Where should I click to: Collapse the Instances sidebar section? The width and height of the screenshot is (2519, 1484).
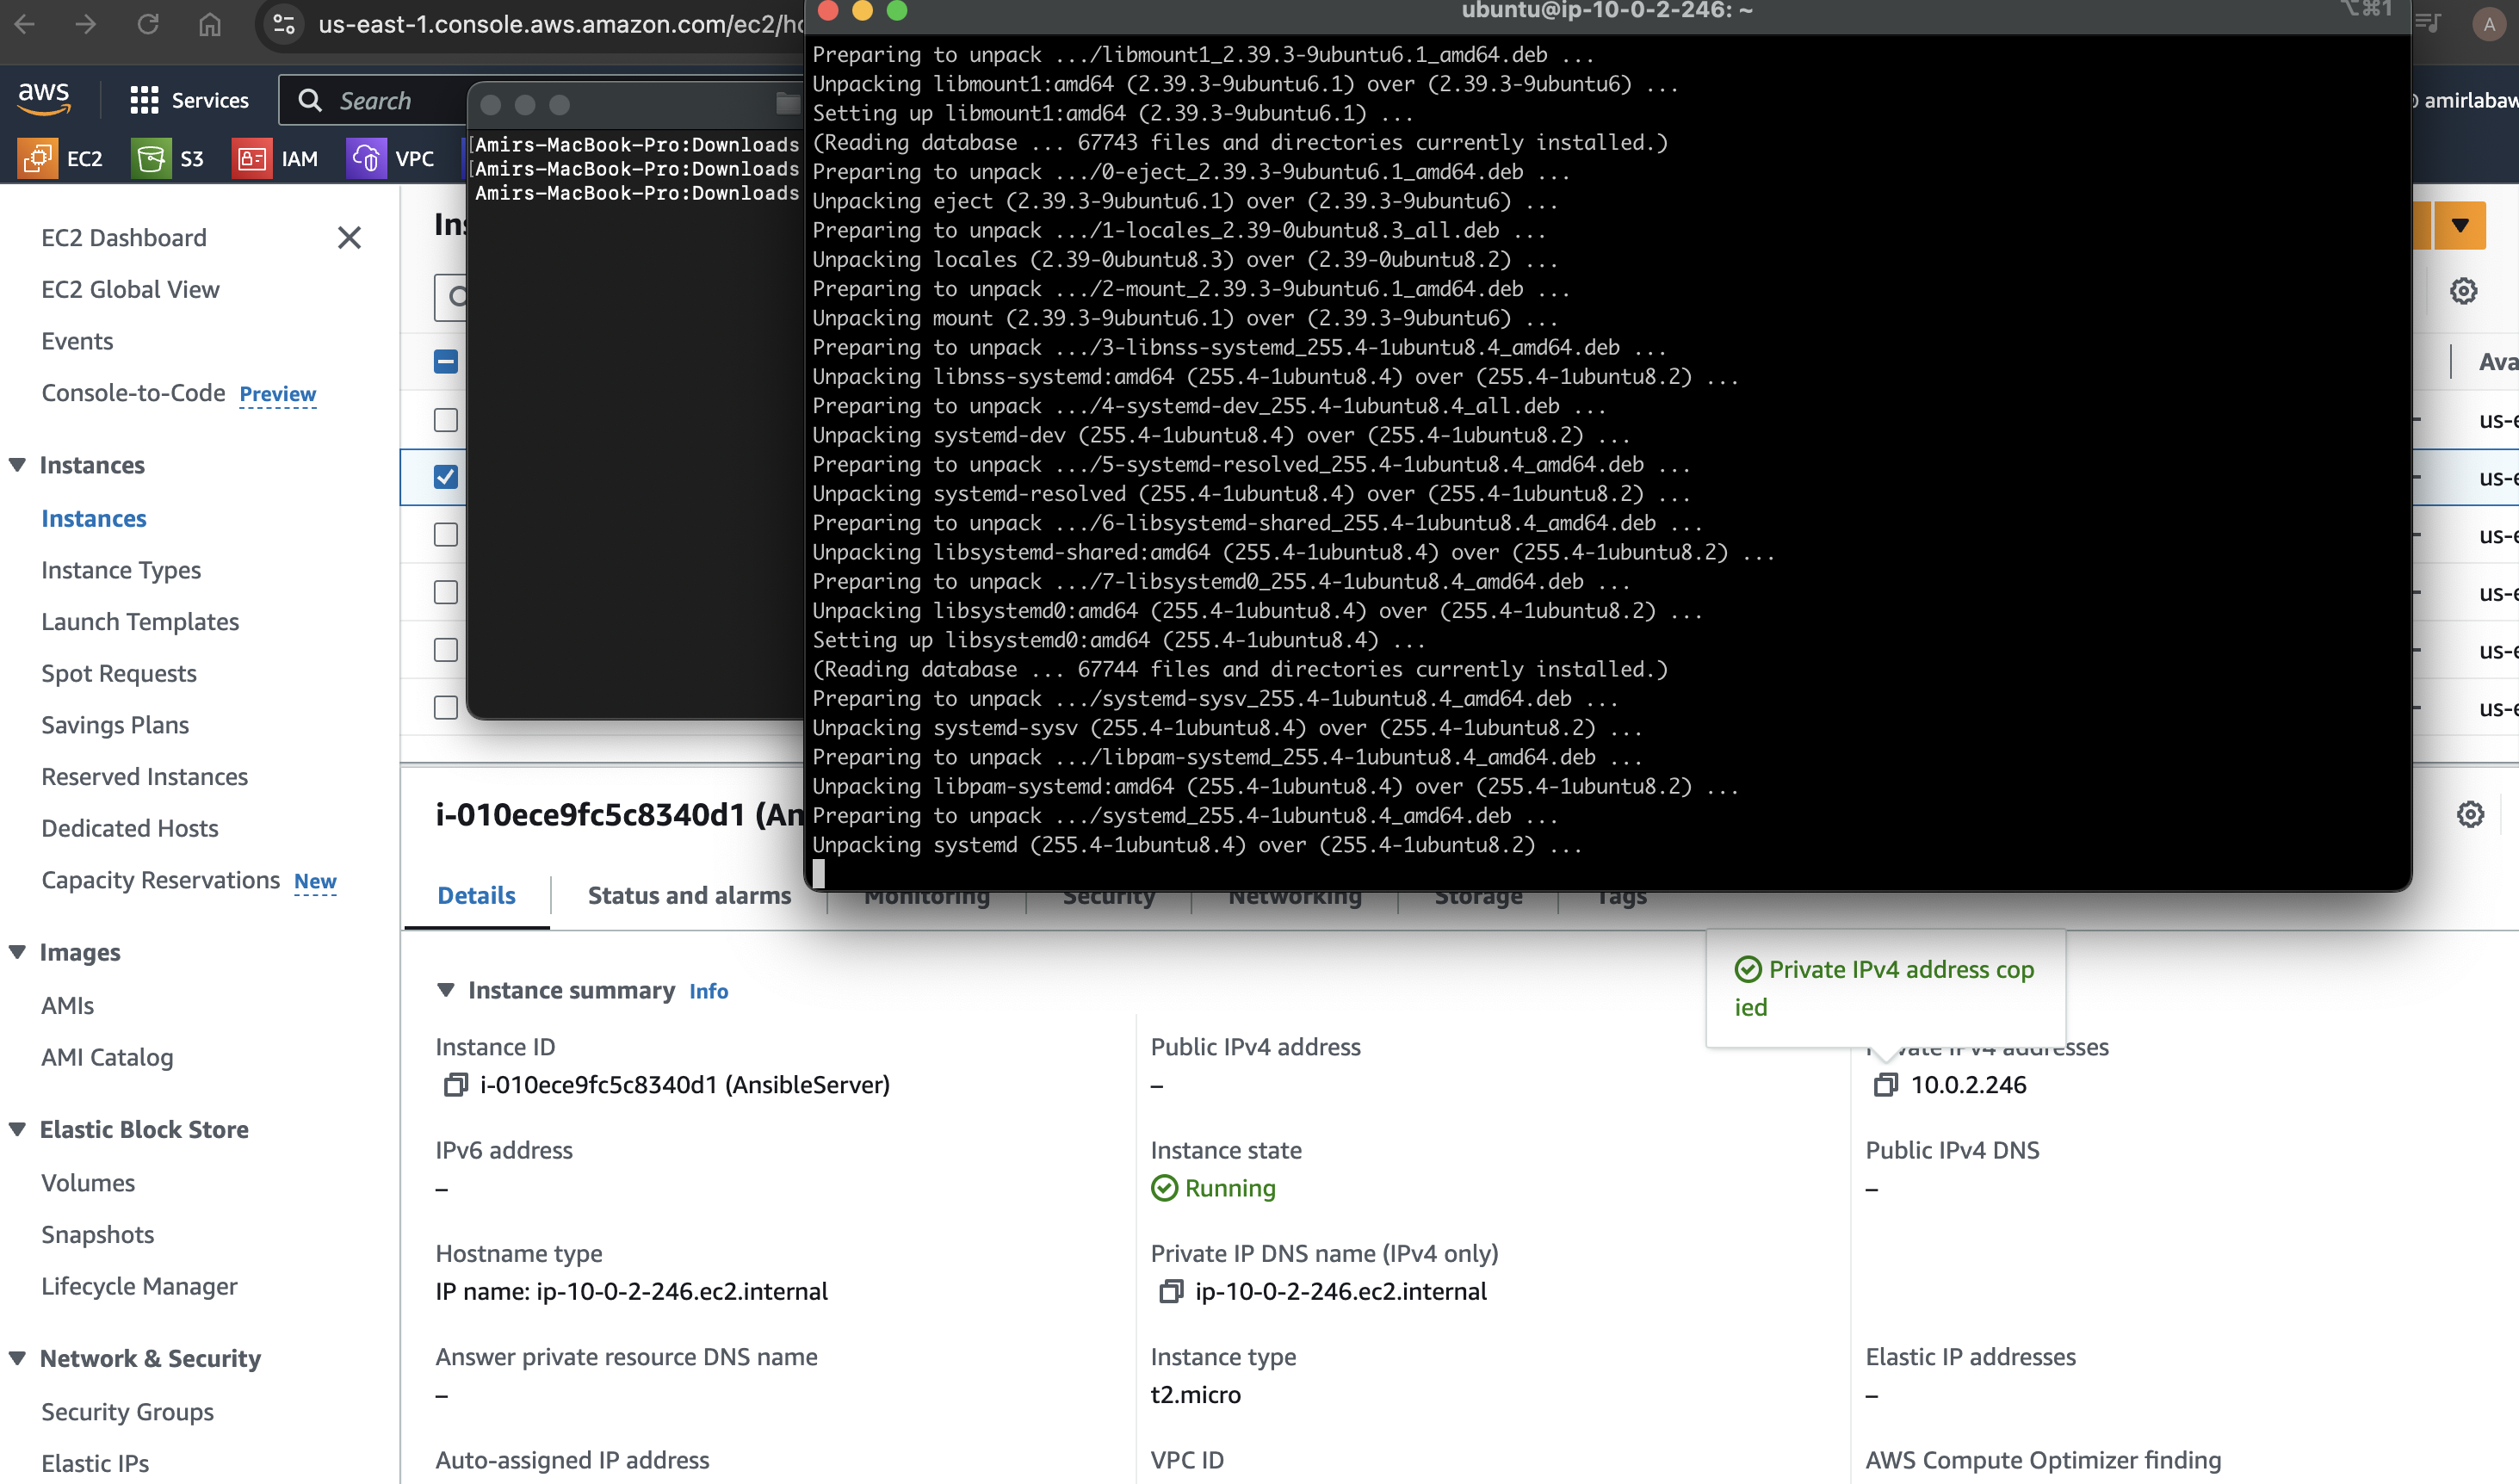pos(17,465)
